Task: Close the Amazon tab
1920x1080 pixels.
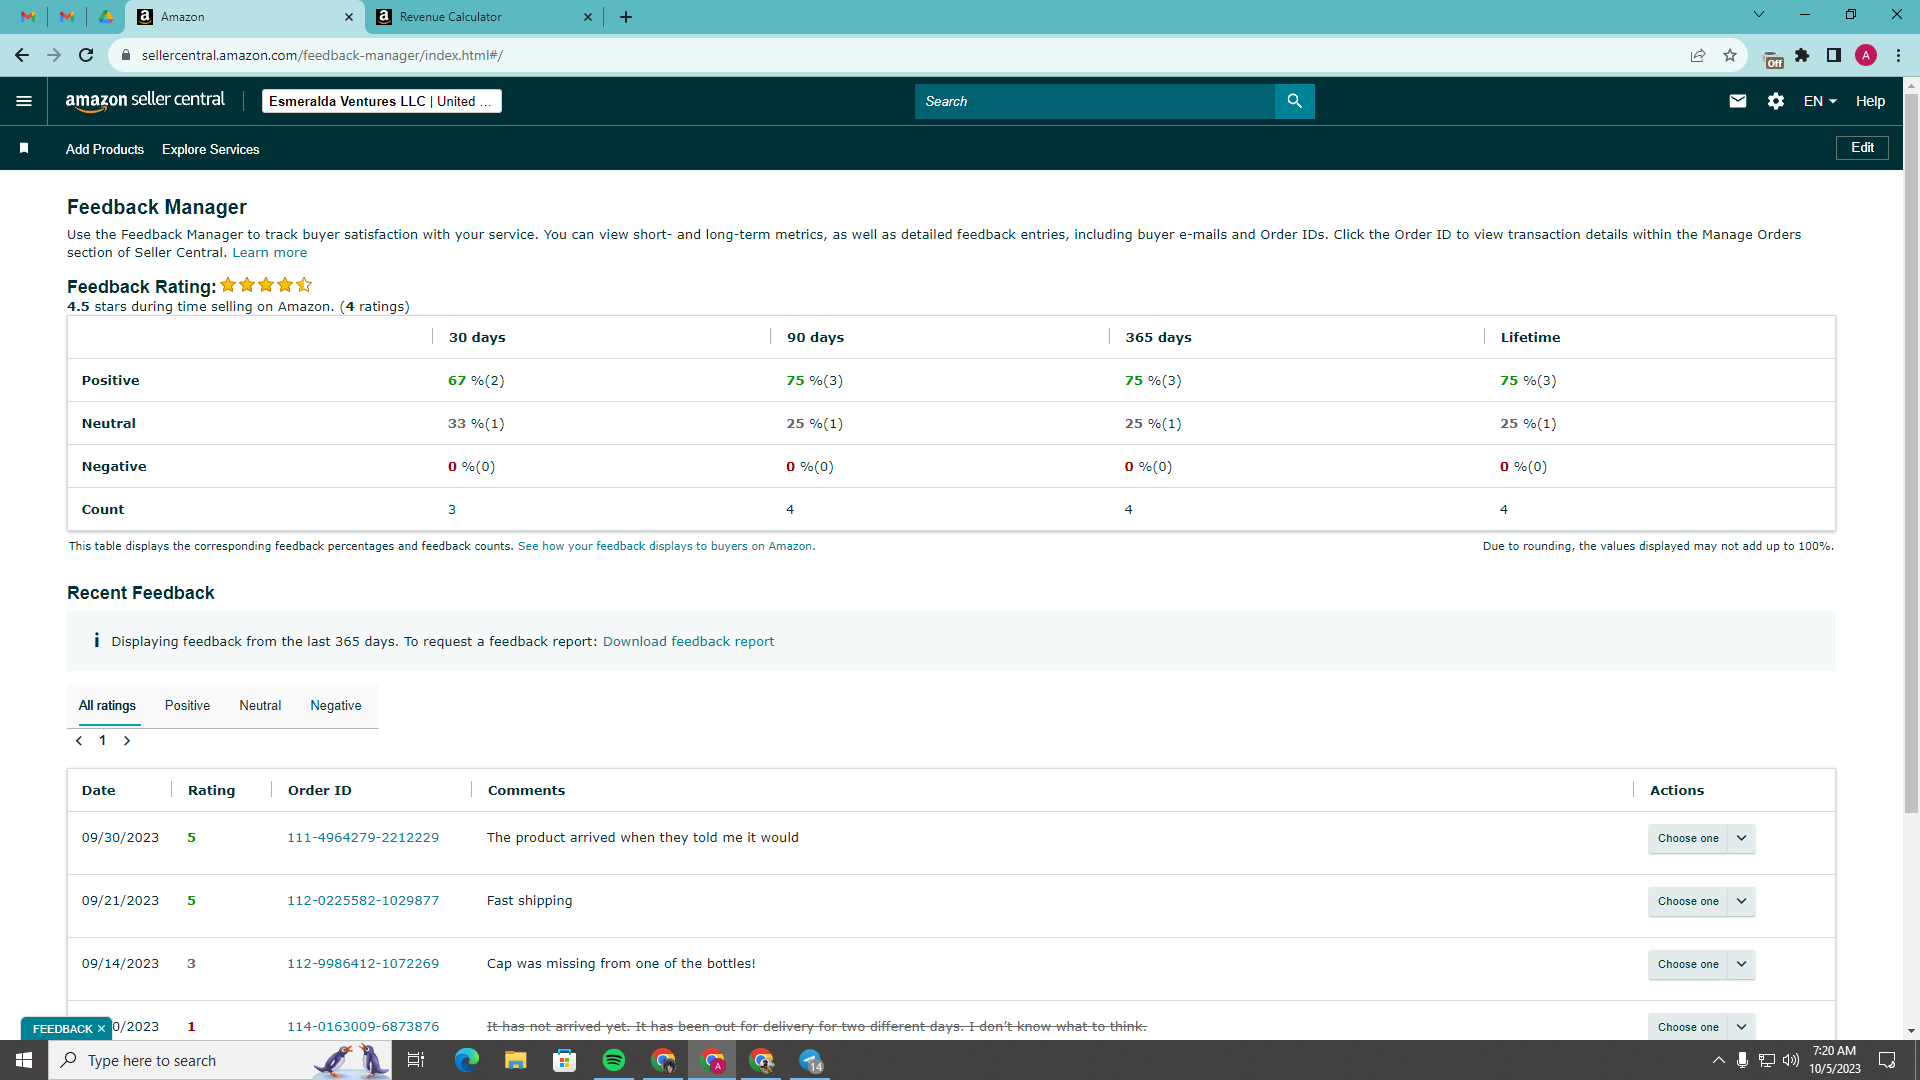Action: tap(349, 17)
